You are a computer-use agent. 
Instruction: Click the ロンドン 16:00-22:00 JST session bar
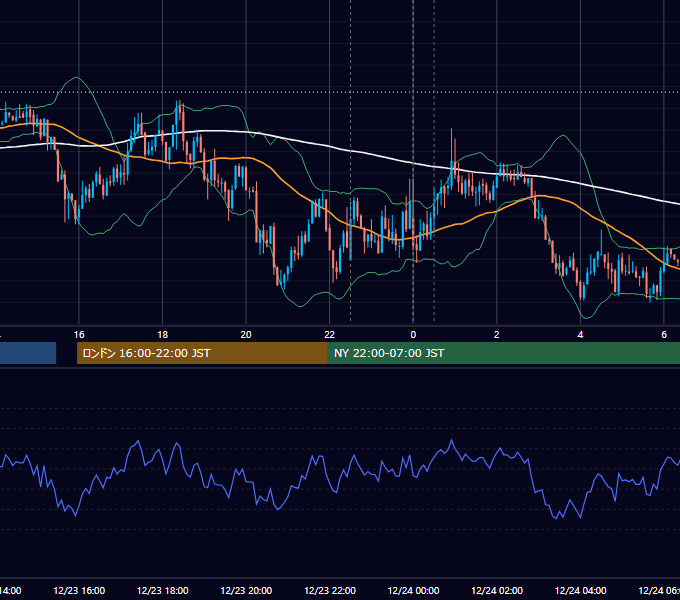(x=202, y=353)
